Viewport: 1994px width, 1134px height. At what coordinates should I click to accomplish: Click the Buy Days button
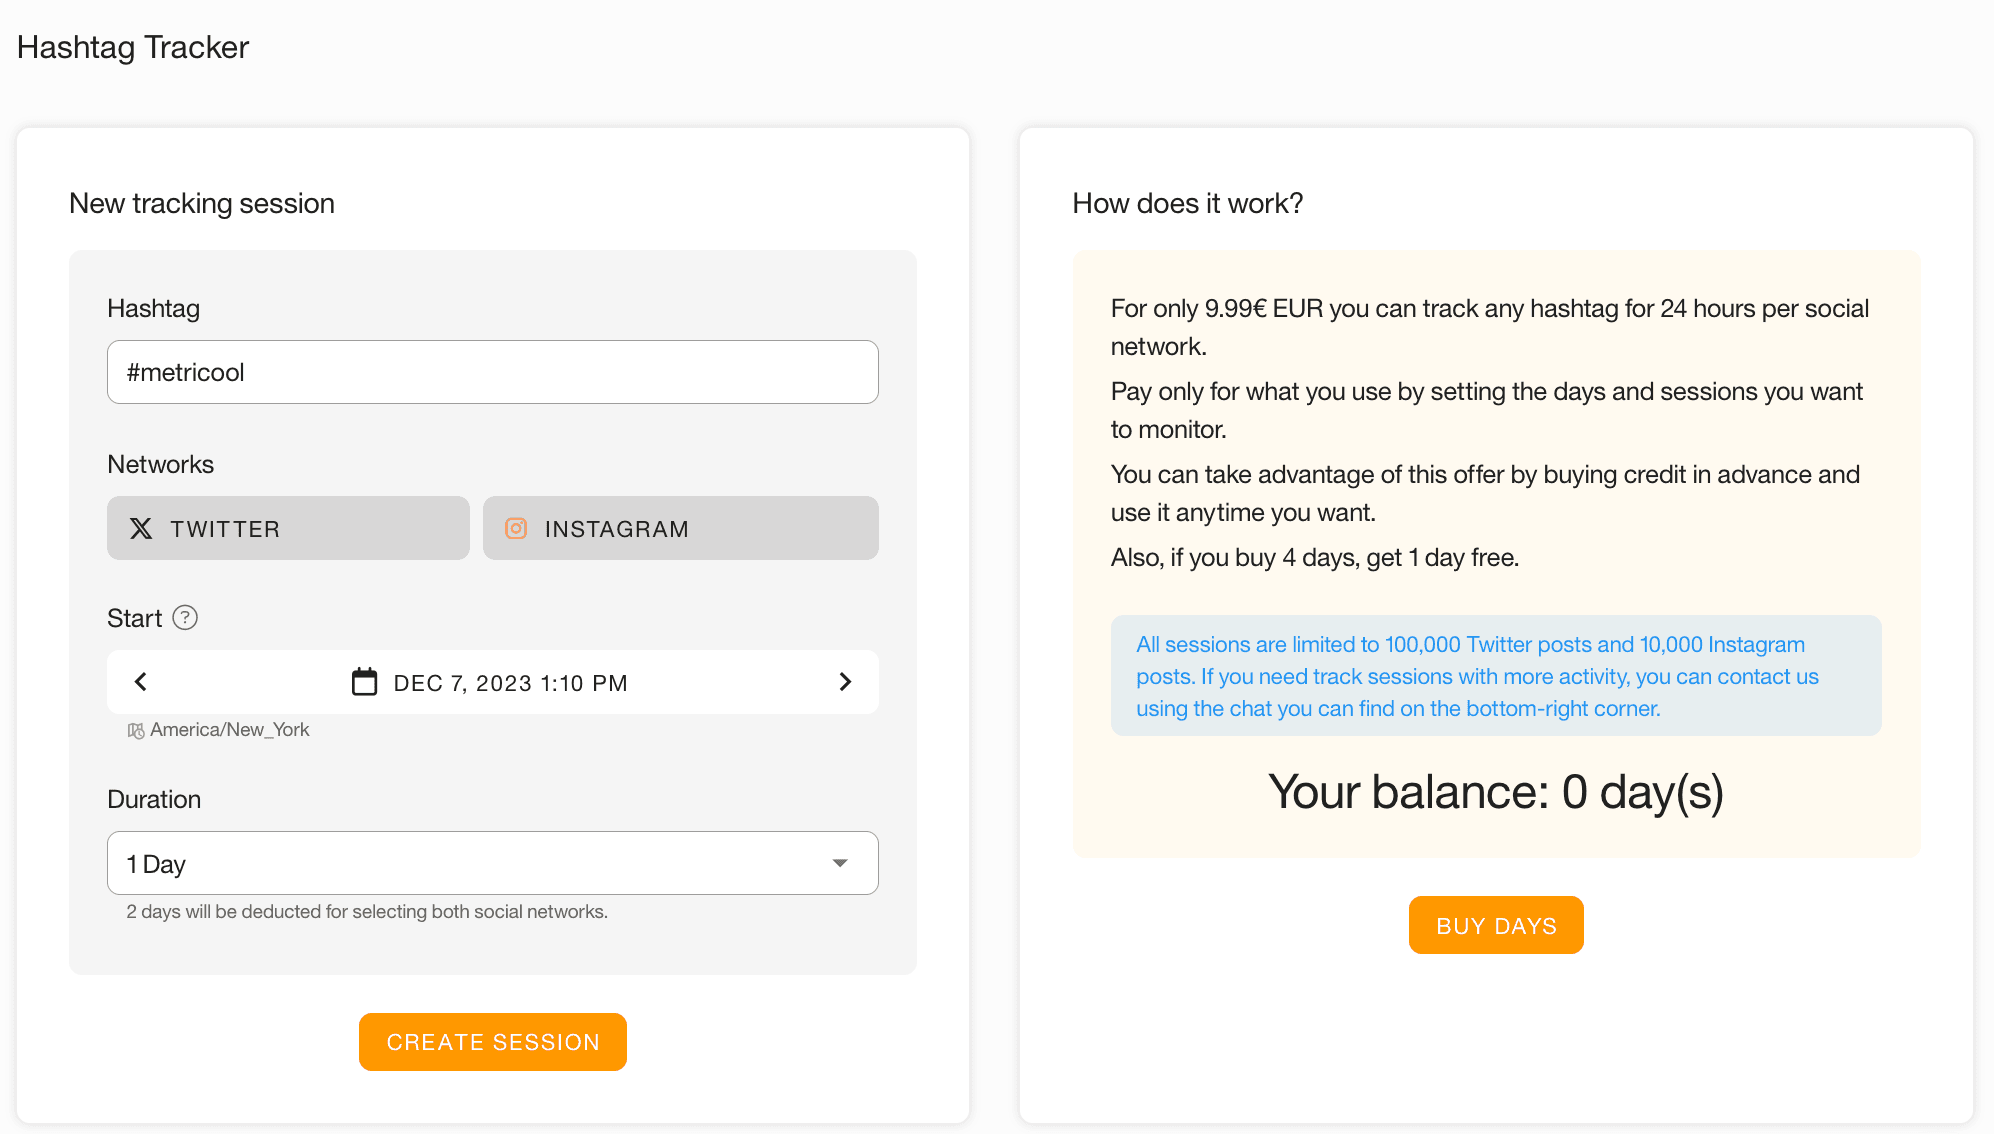(1496, 925)
